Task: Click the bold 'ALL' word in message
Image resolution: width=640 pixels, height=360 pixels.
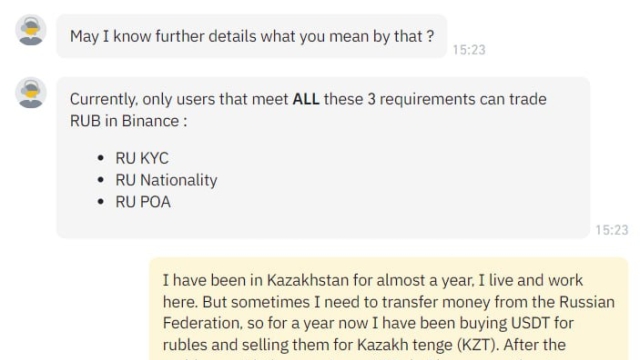Action: 306,99
